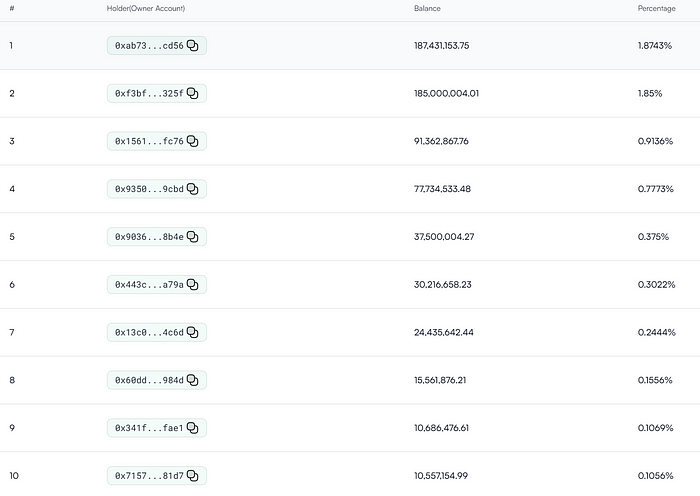Open the 0xab73...cd56 holder account
This screenshot has height=496, width=700.
point(148,46)
